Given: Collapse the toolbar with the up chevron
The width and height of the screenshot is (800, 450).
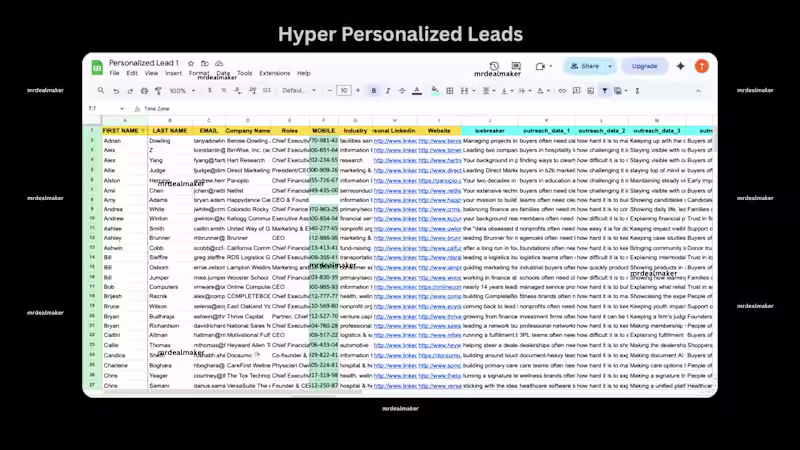Looking at the screenshot, I should [698, 91].
